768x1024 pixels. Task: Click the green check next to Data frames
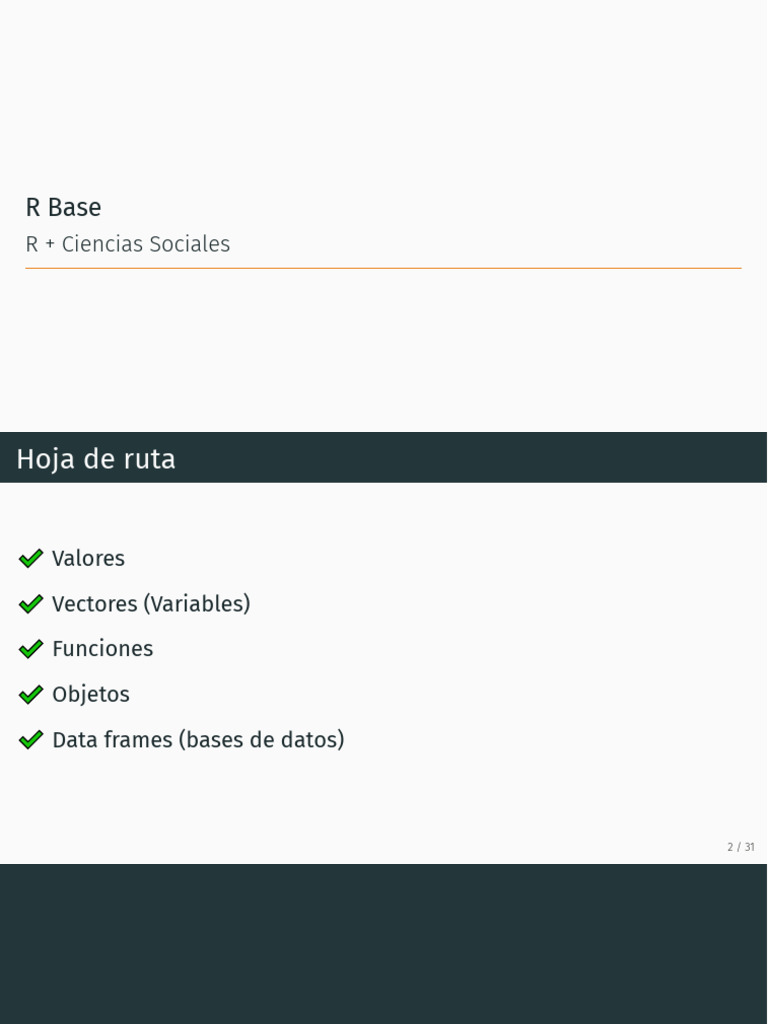[x=31, y=740]
